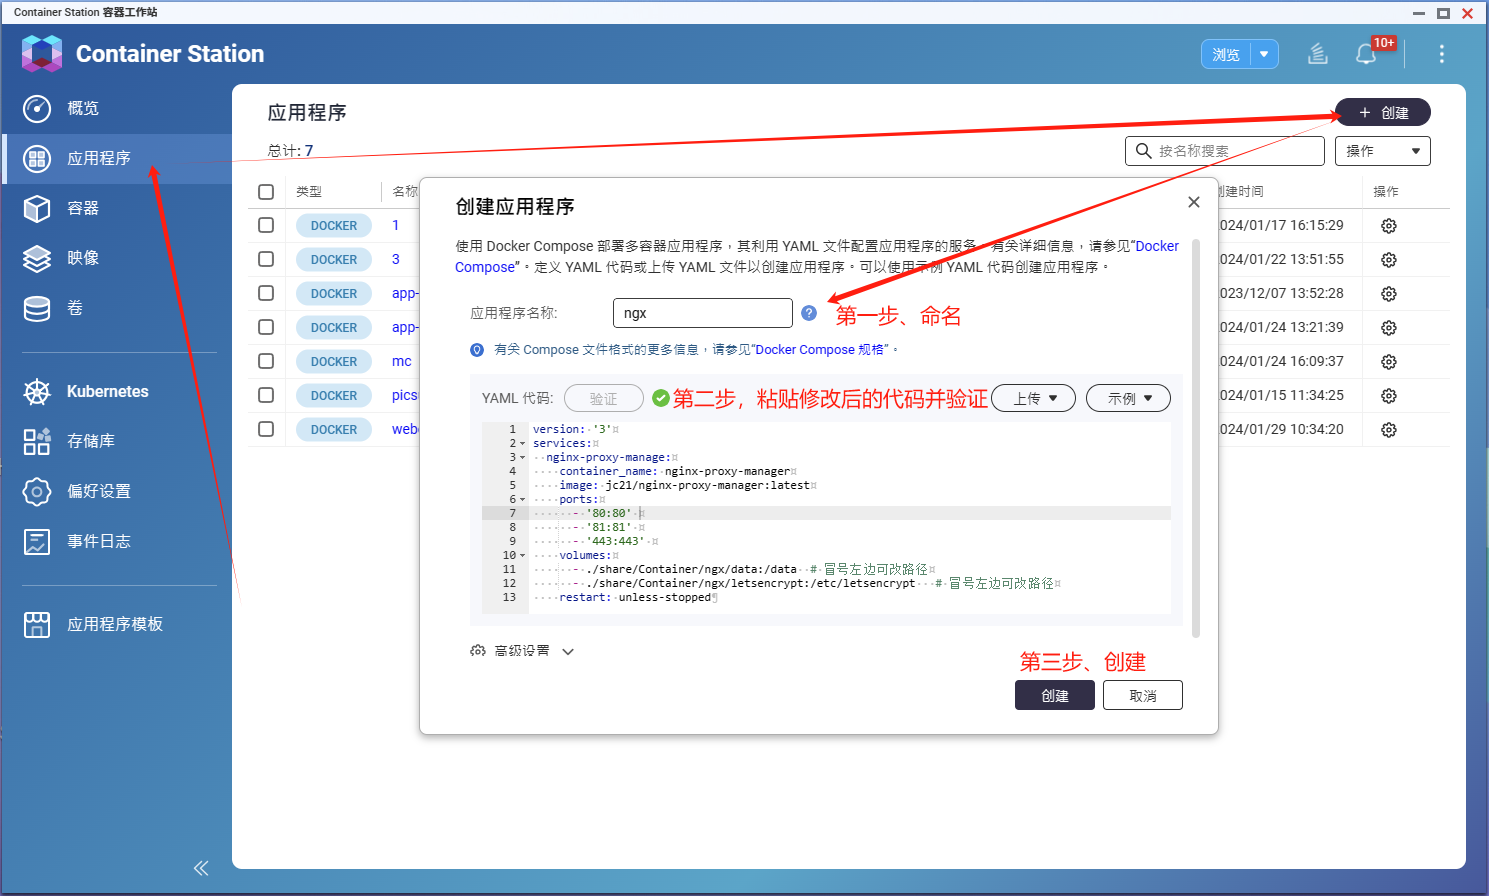The width and height of the screenshot is (1489, 896).
Task: Open gear settings for 13:52:28 row
Action: (x=1389, y=294)
